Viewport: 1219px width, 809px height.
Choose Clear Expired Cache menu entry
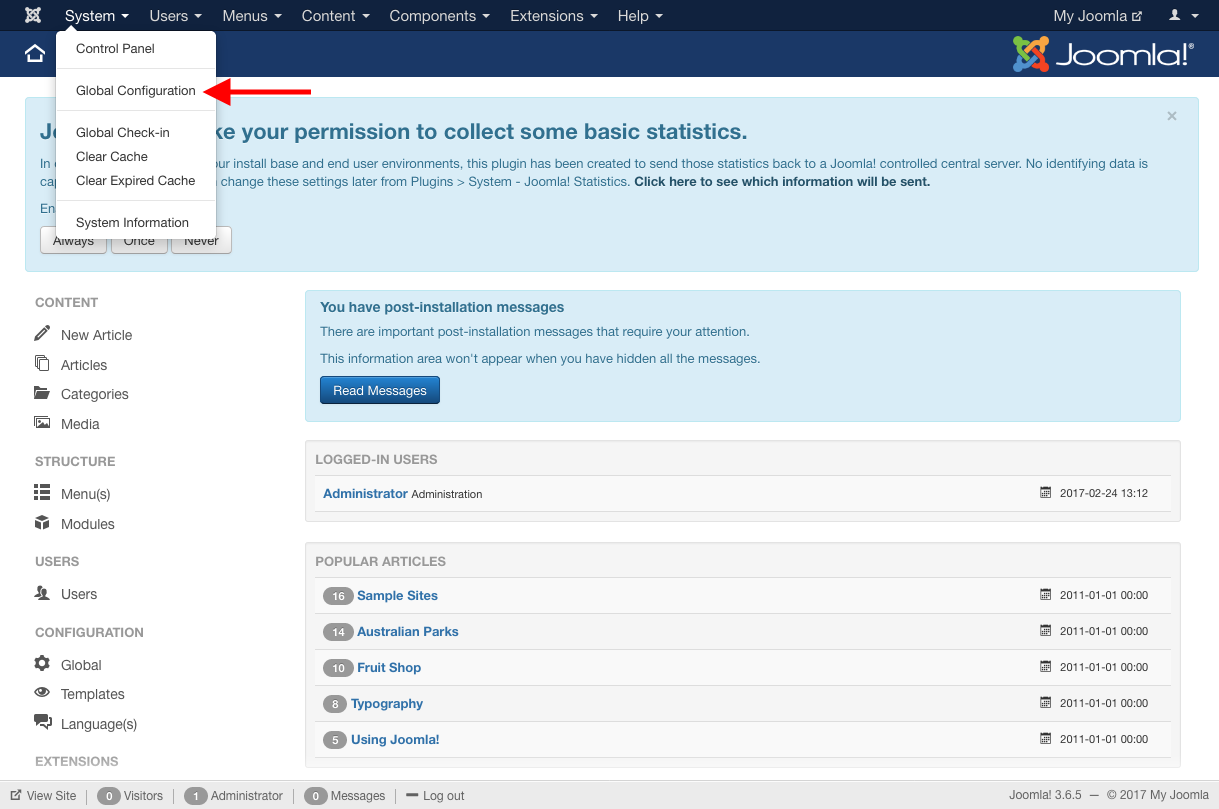136,181
